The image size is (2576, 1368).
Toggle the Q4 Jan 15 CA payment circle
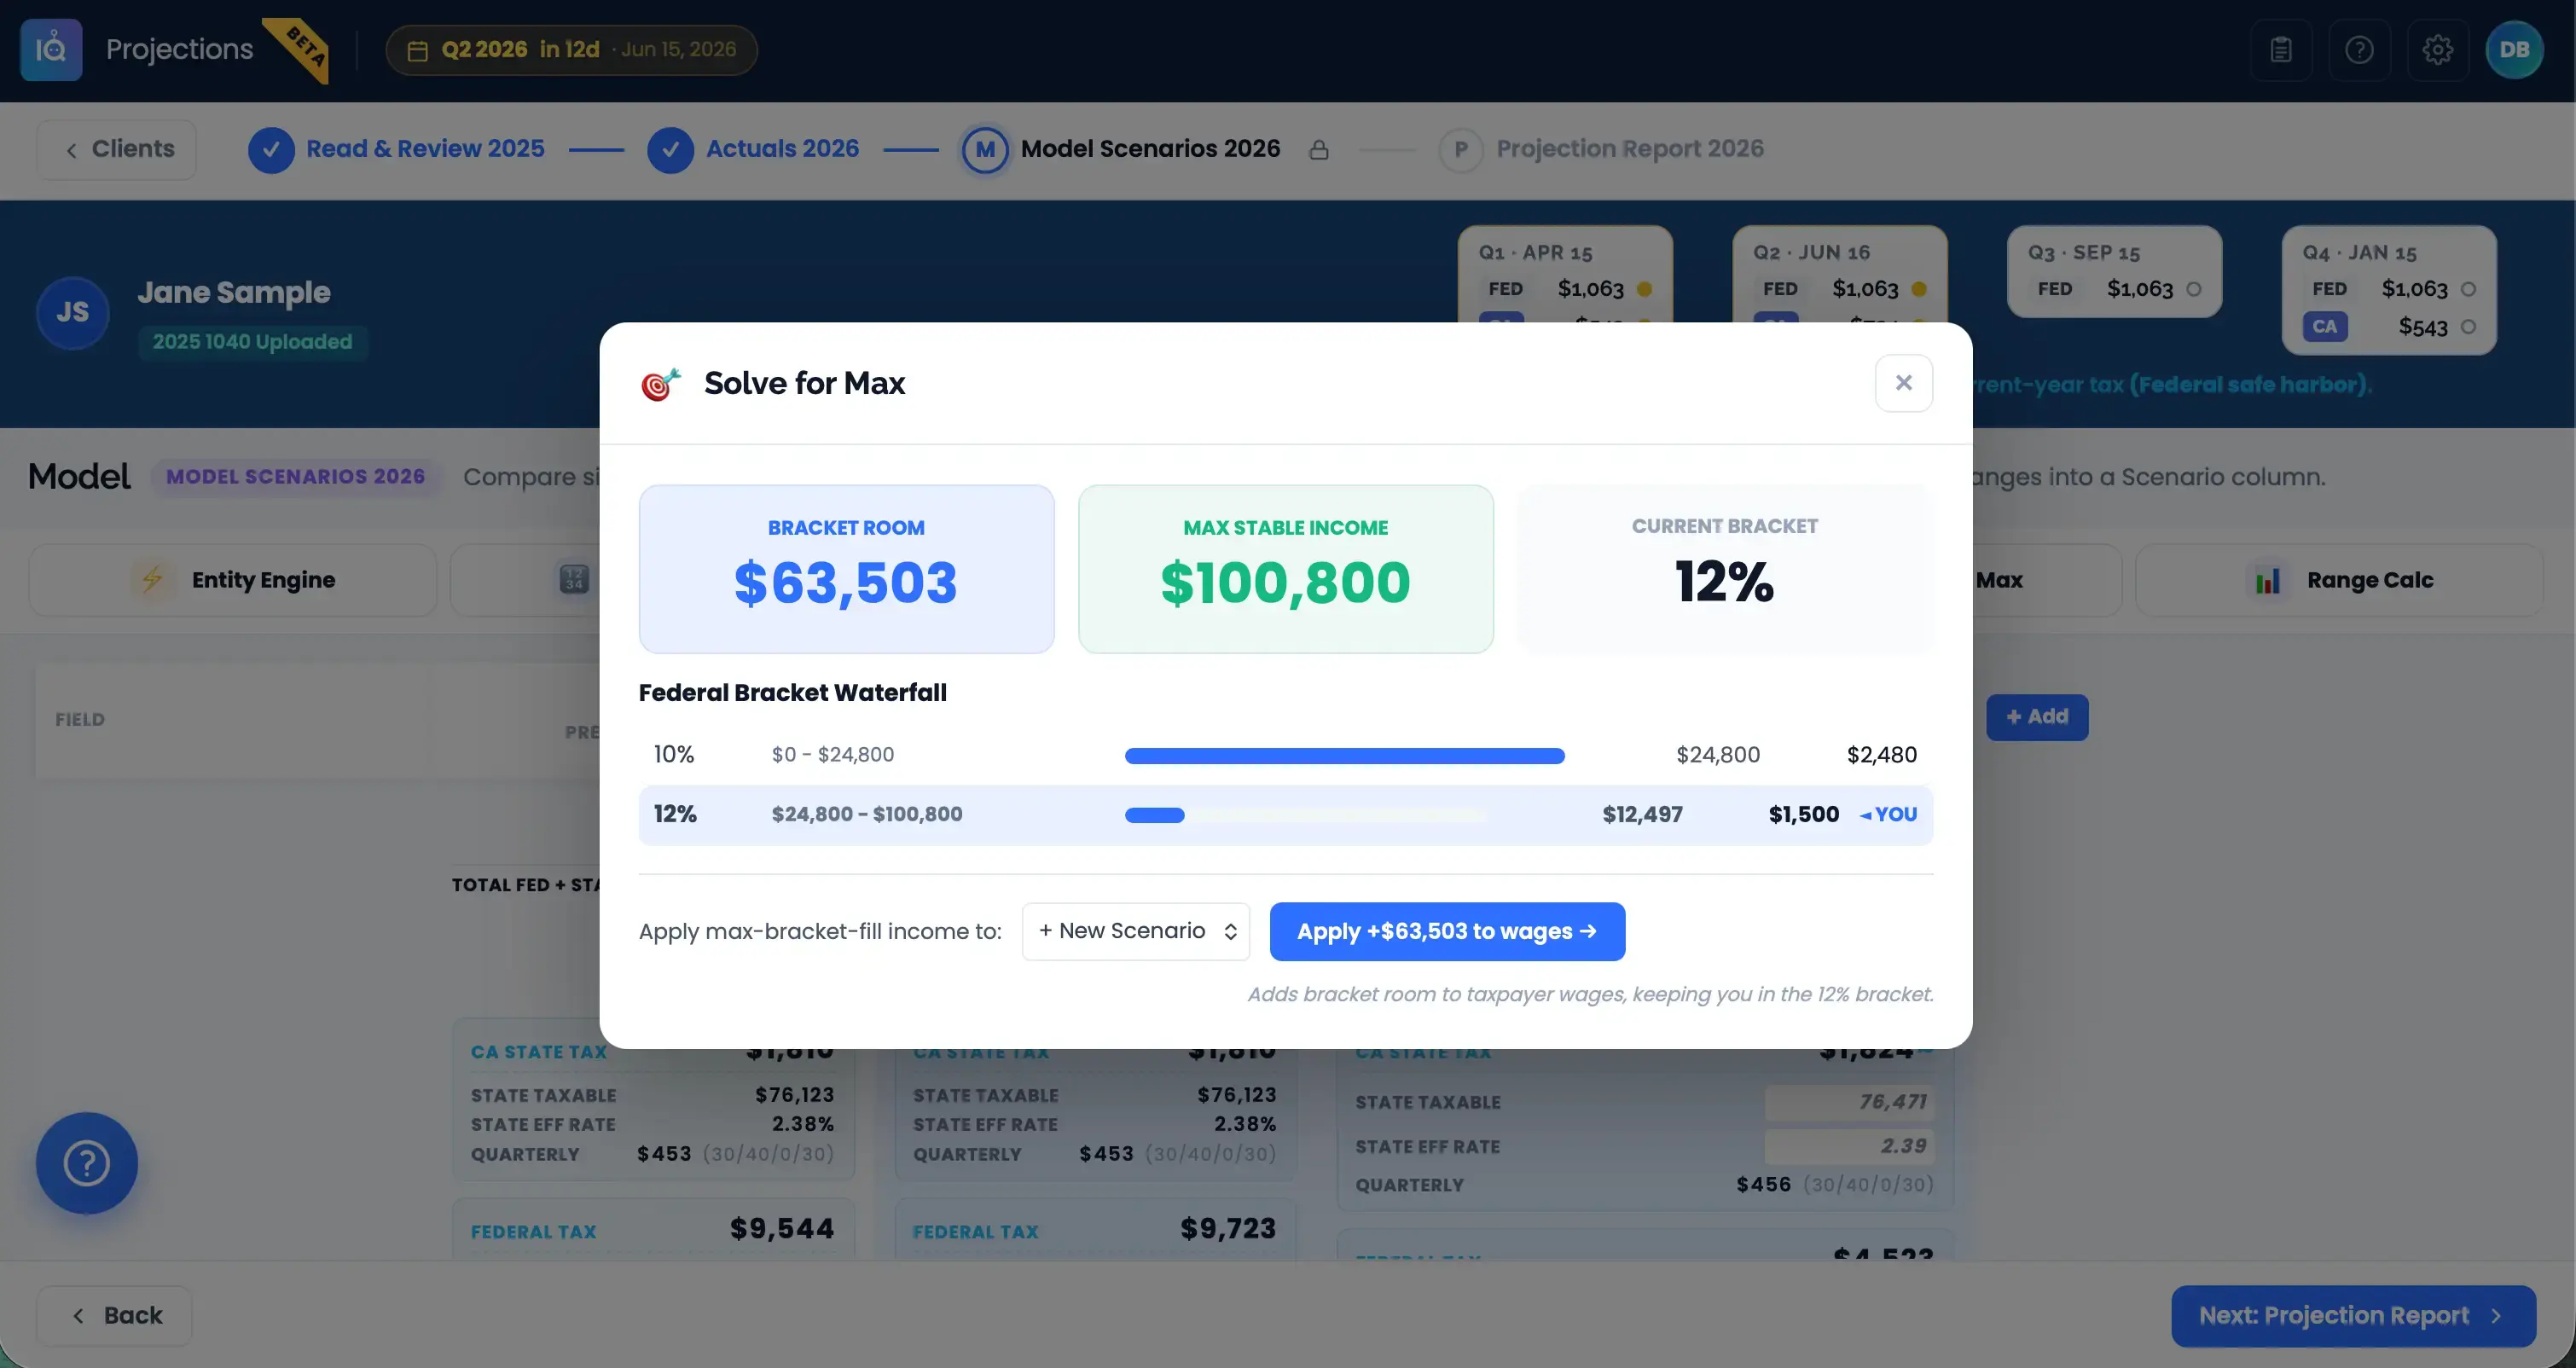tap(2468, 327)
